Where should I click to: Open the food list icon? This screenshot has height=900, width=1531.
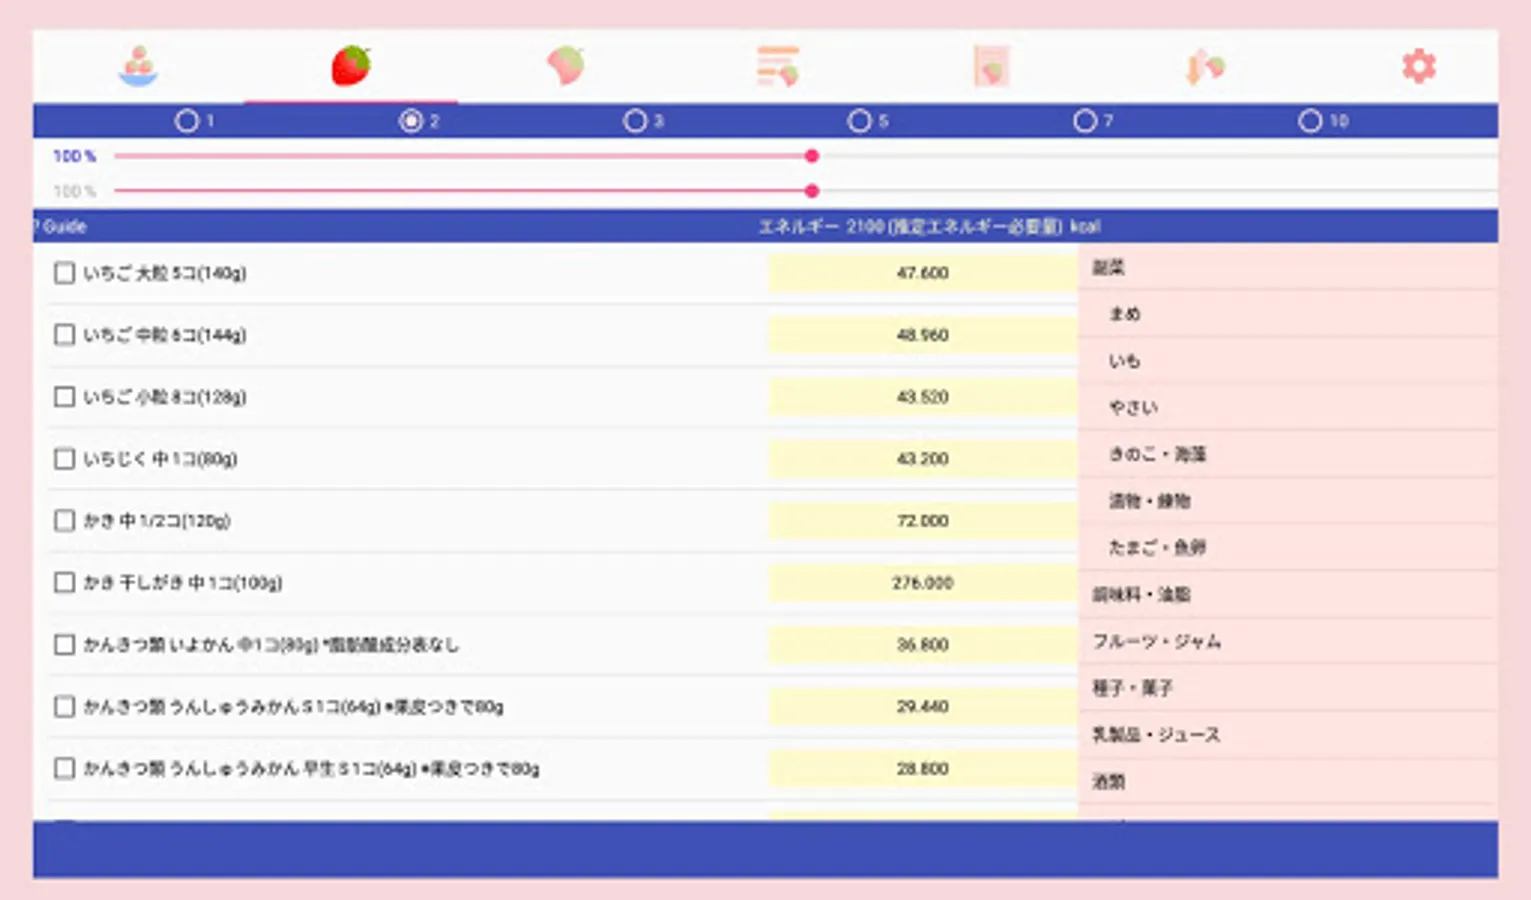pyautogui.click(x=778, y=64)
